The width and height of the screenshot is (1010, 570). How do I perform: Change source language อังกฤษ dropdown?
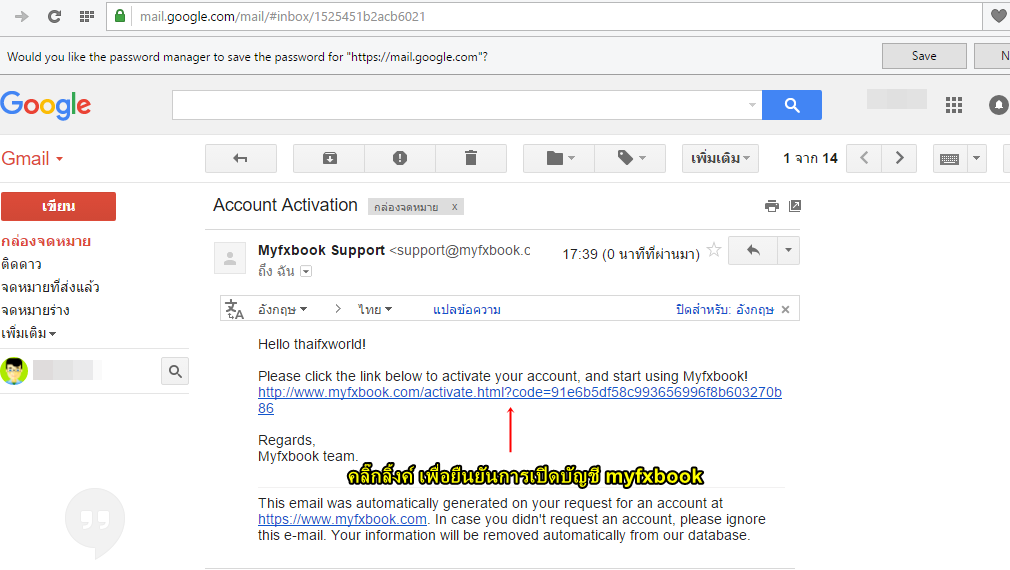point(282,310)
